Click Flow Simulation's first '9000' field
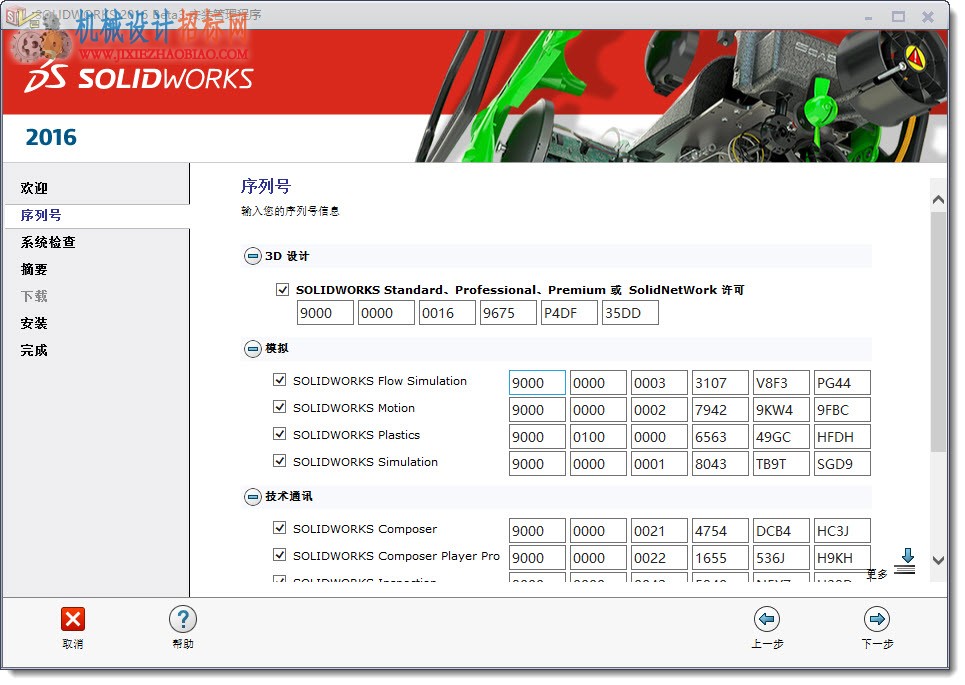 pos(537,383)
